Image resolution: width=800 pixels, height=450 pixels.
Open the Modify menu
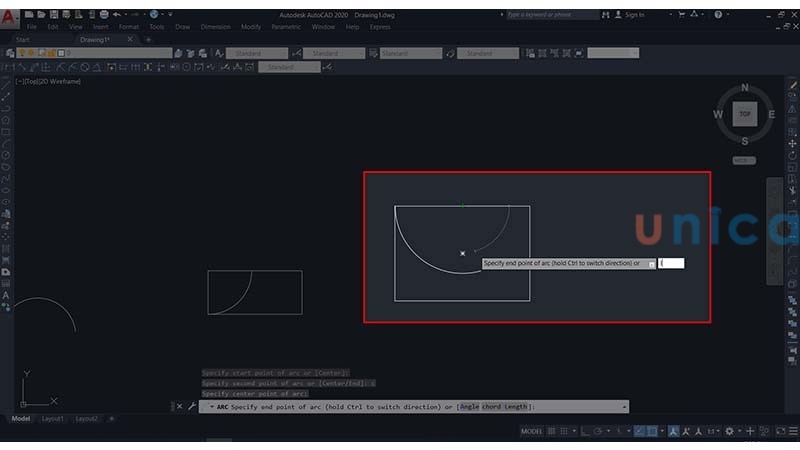coord(251,27)
